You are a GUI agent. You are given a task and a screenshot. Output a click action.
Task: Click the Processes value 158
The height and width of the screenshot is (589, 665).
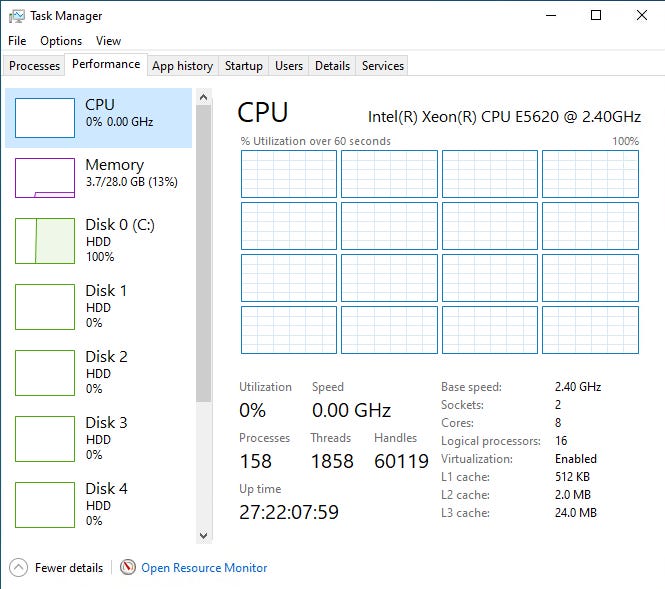[x=255, y=461]
